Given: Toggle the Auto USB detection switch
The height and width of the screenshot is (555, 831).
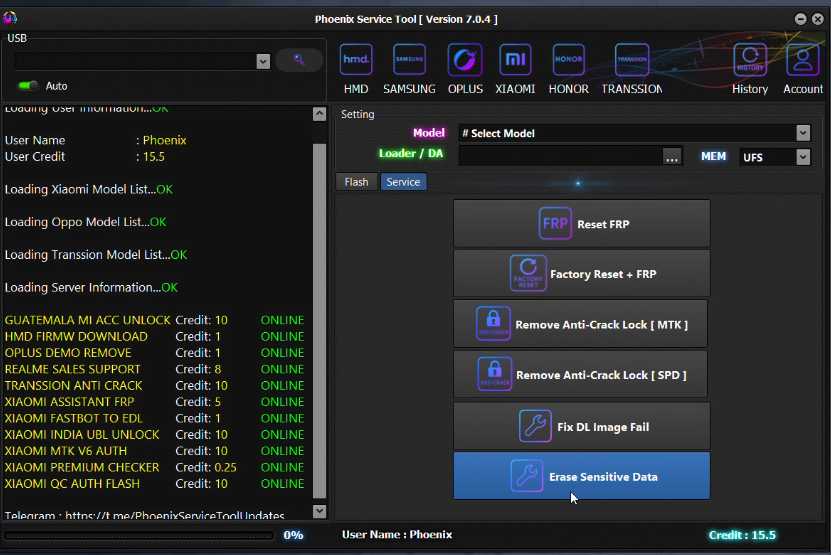Looking at the screenshot, I should click(28, 85).
